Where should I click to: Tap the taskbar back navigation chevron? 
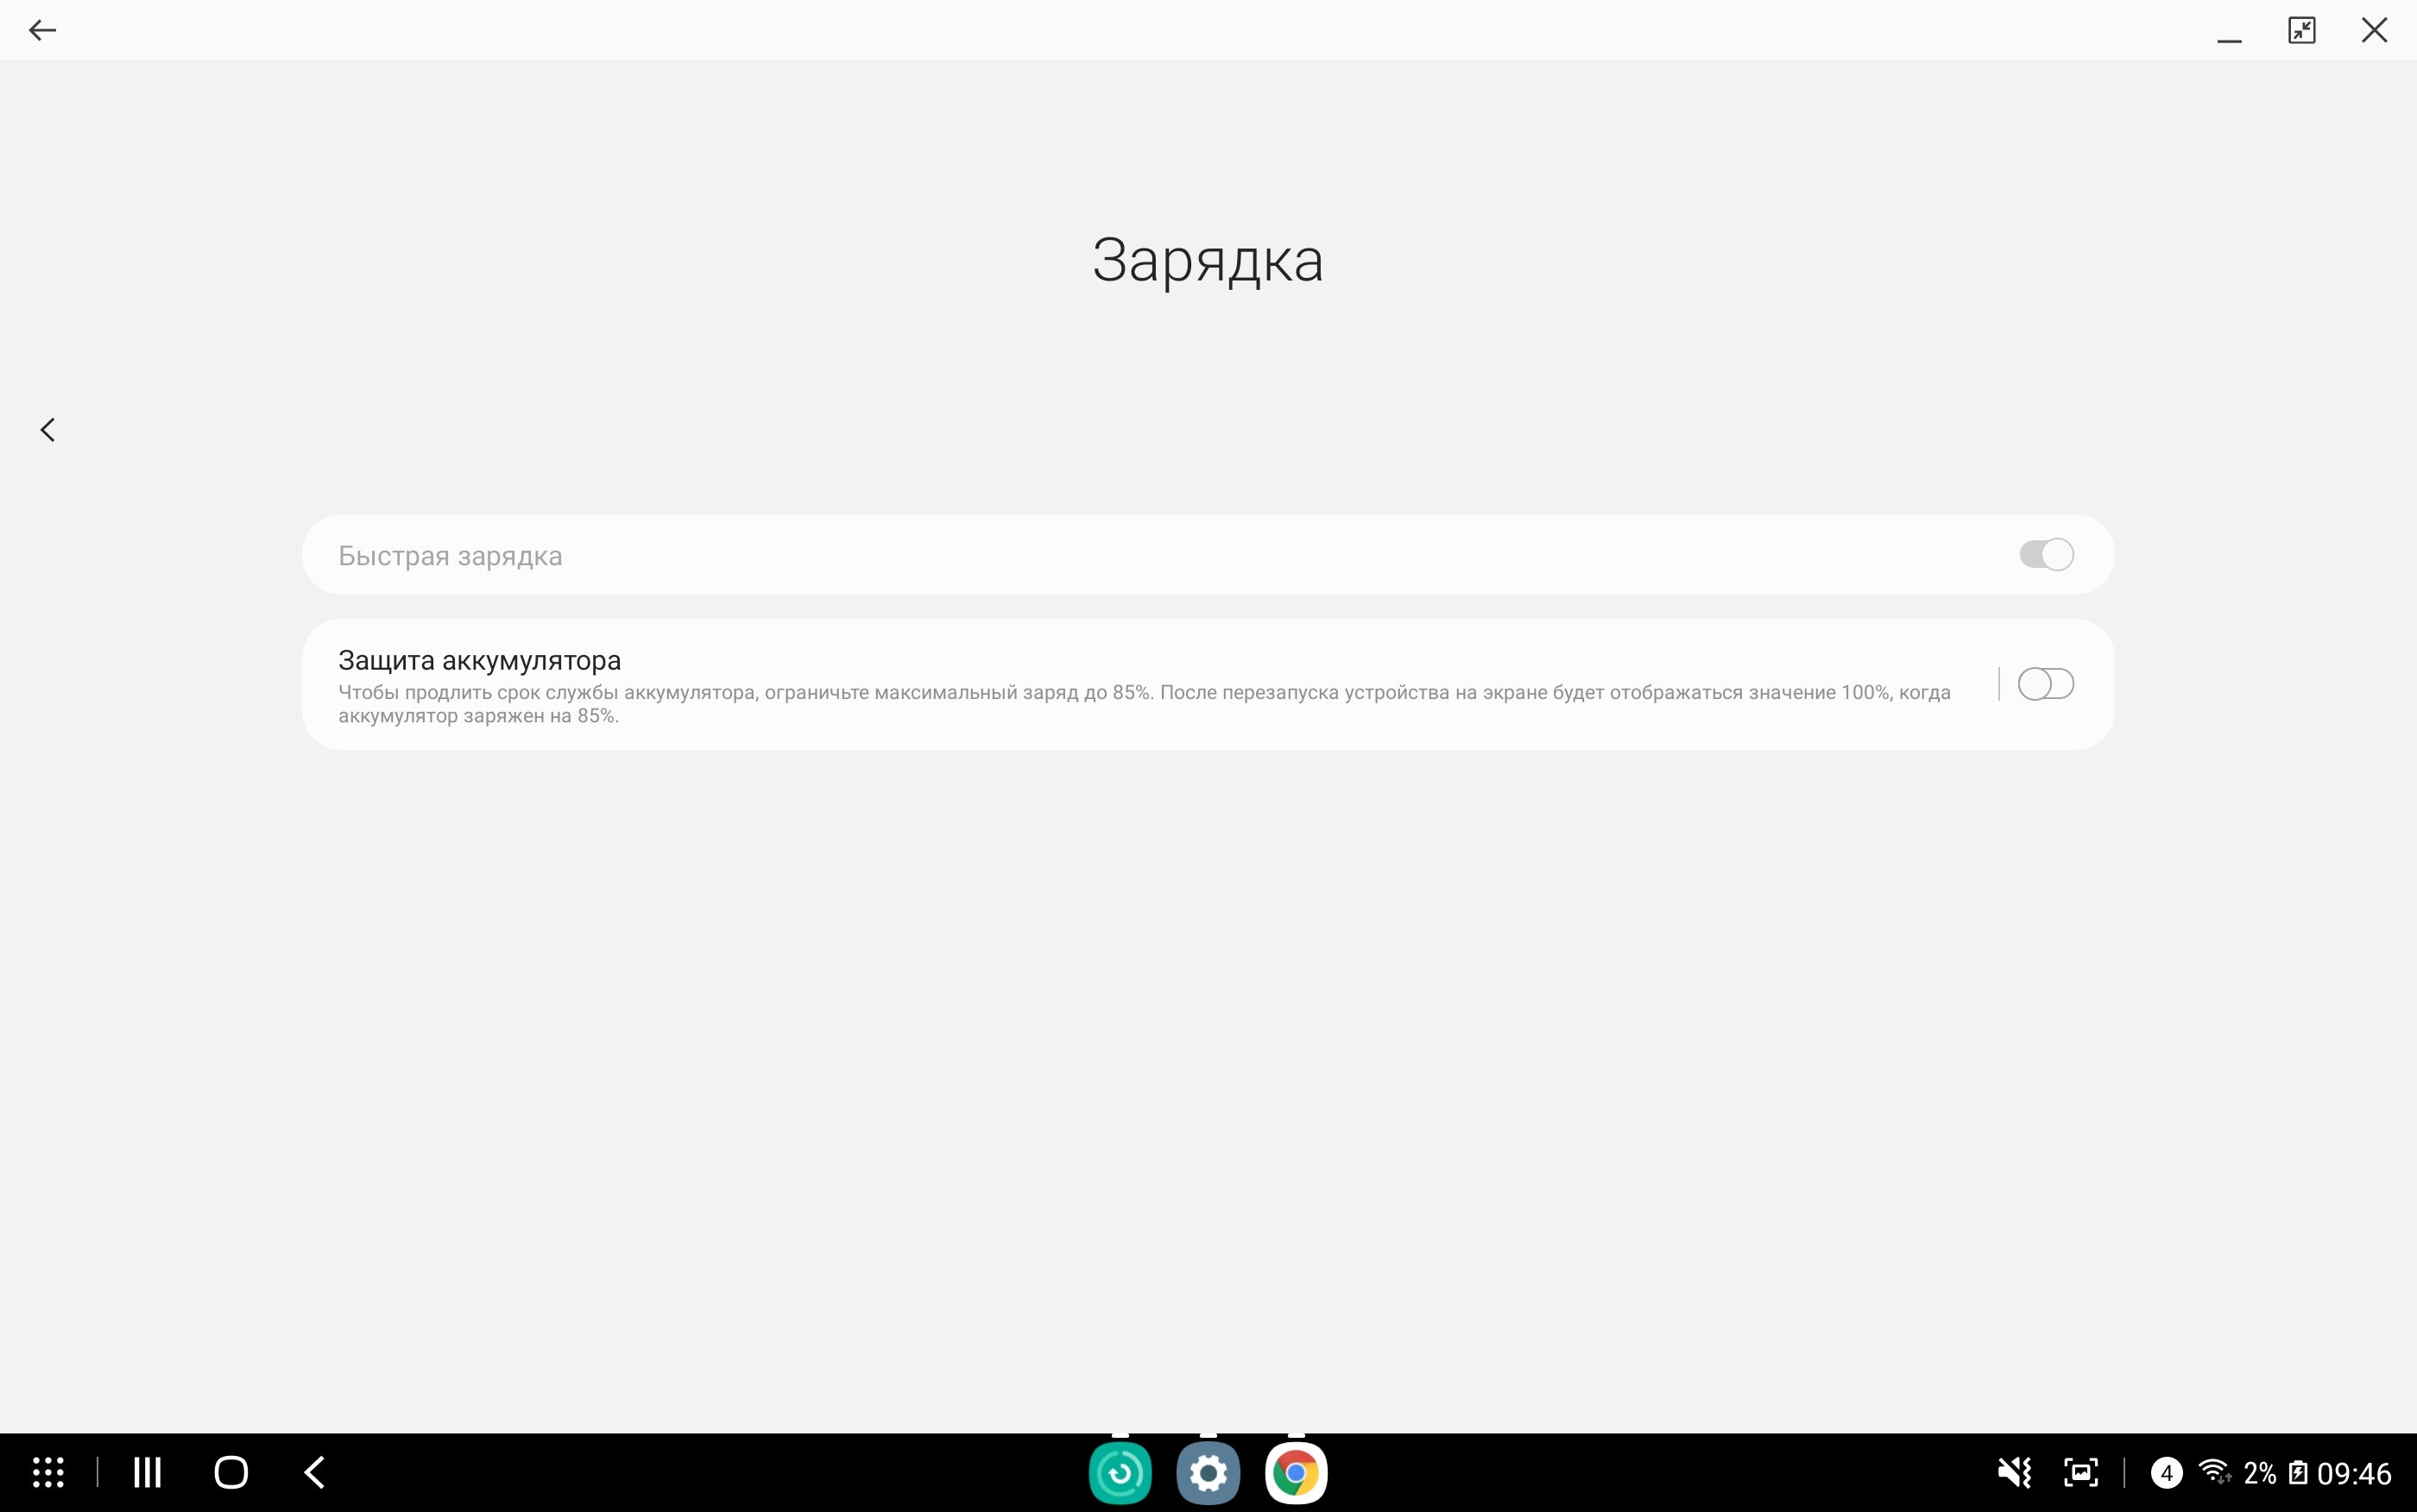tap(314, 1472)
